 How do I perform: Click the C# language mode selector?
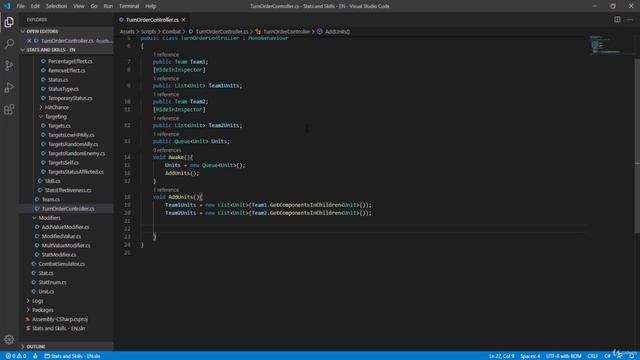point(607,356)
